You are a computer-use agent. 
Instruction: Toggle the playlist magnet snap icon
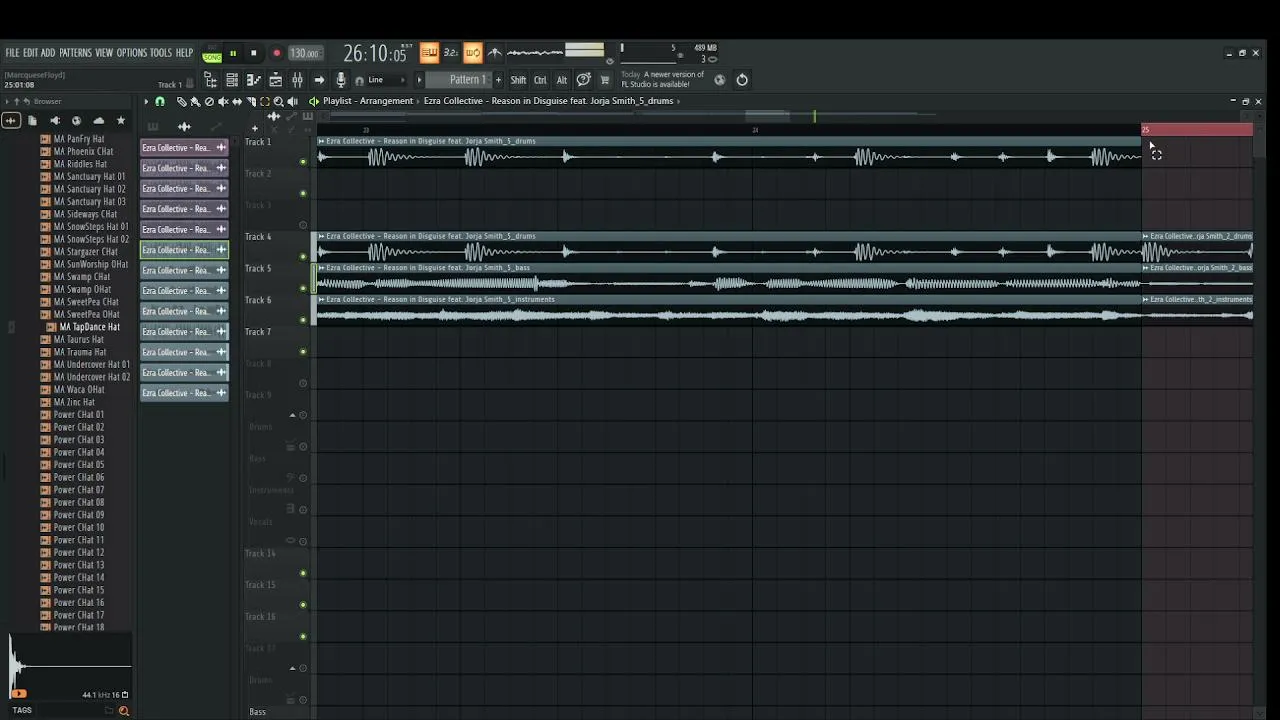tap(160, 102)
